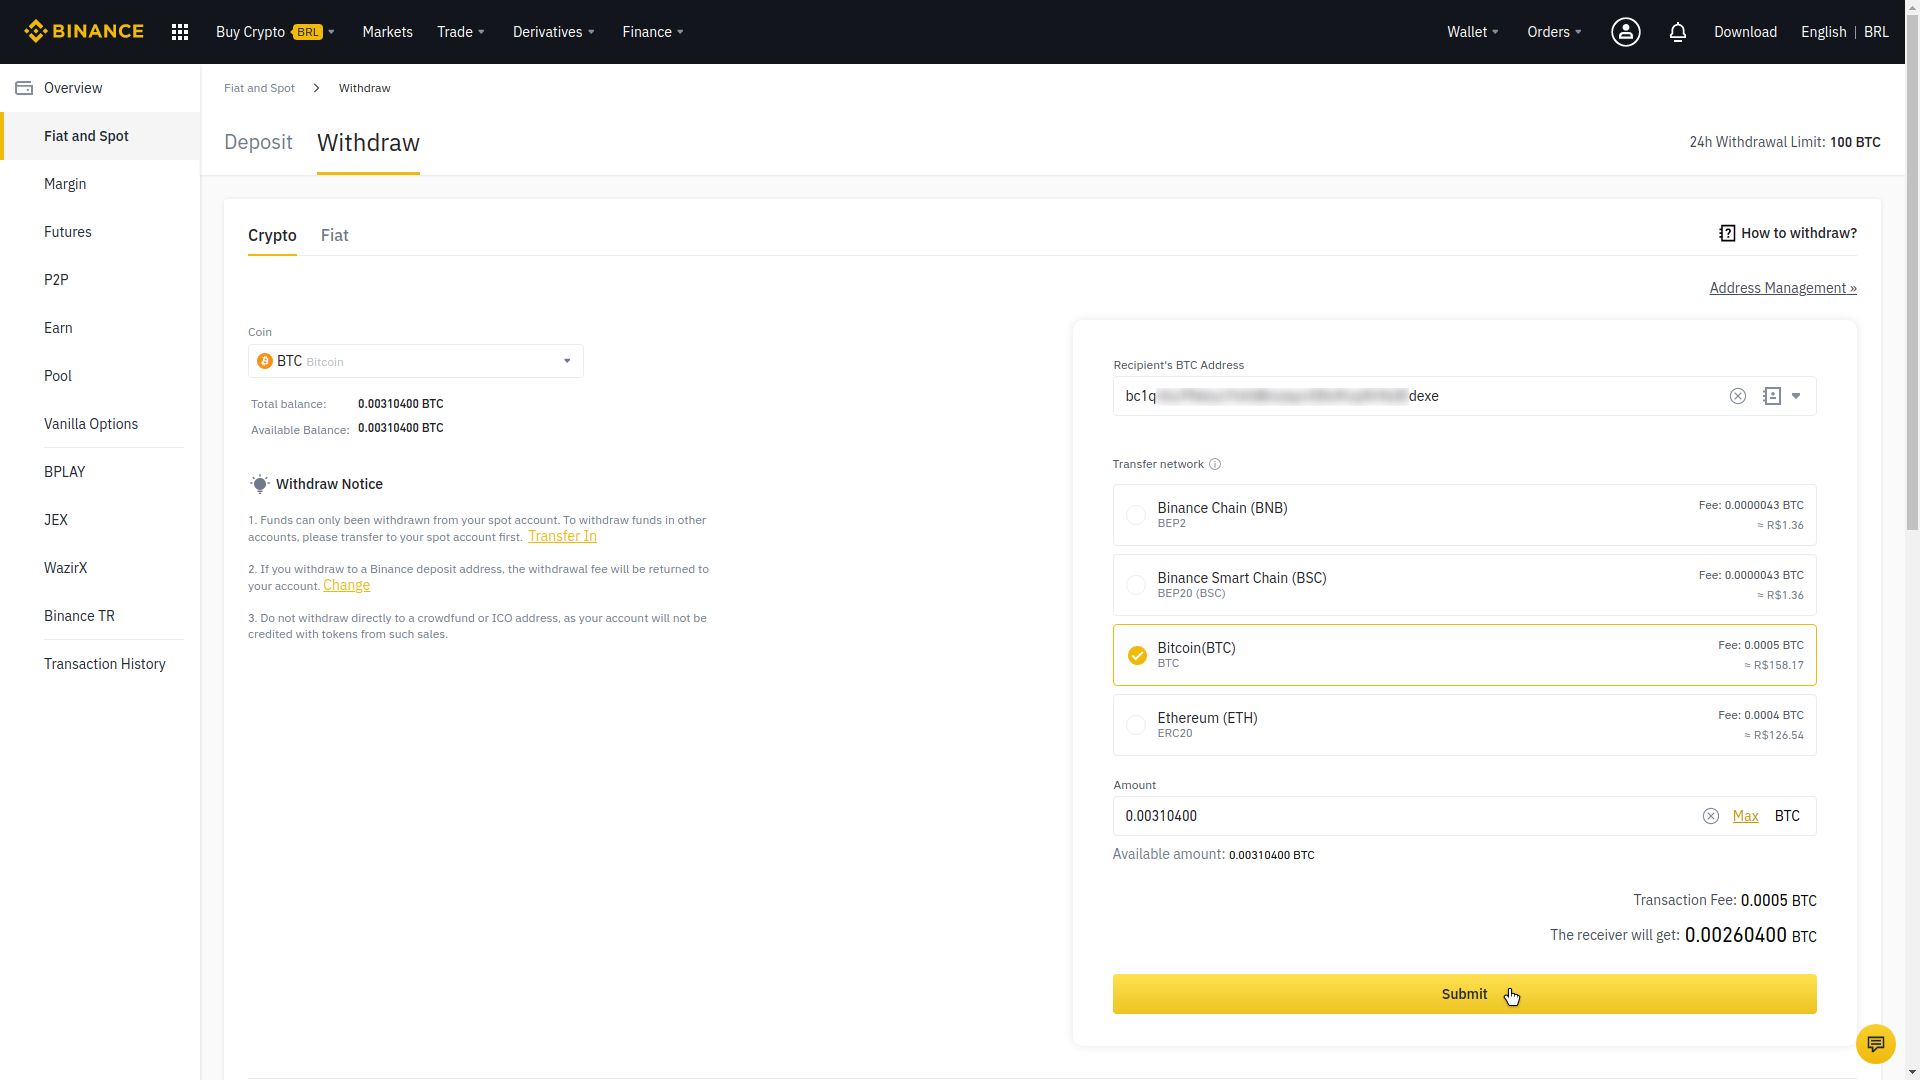Click the Transfer In link

coord(560,535)
